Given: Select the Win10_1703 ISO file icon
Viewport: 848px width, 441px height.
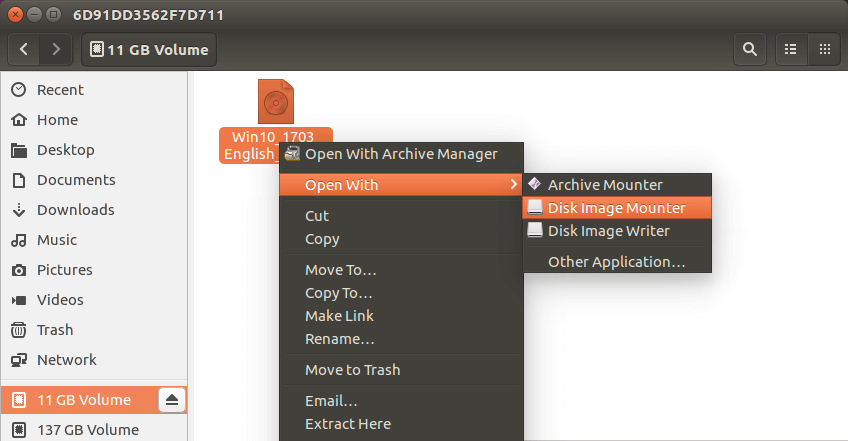Looking at the screenshot, I should point(275,102).
